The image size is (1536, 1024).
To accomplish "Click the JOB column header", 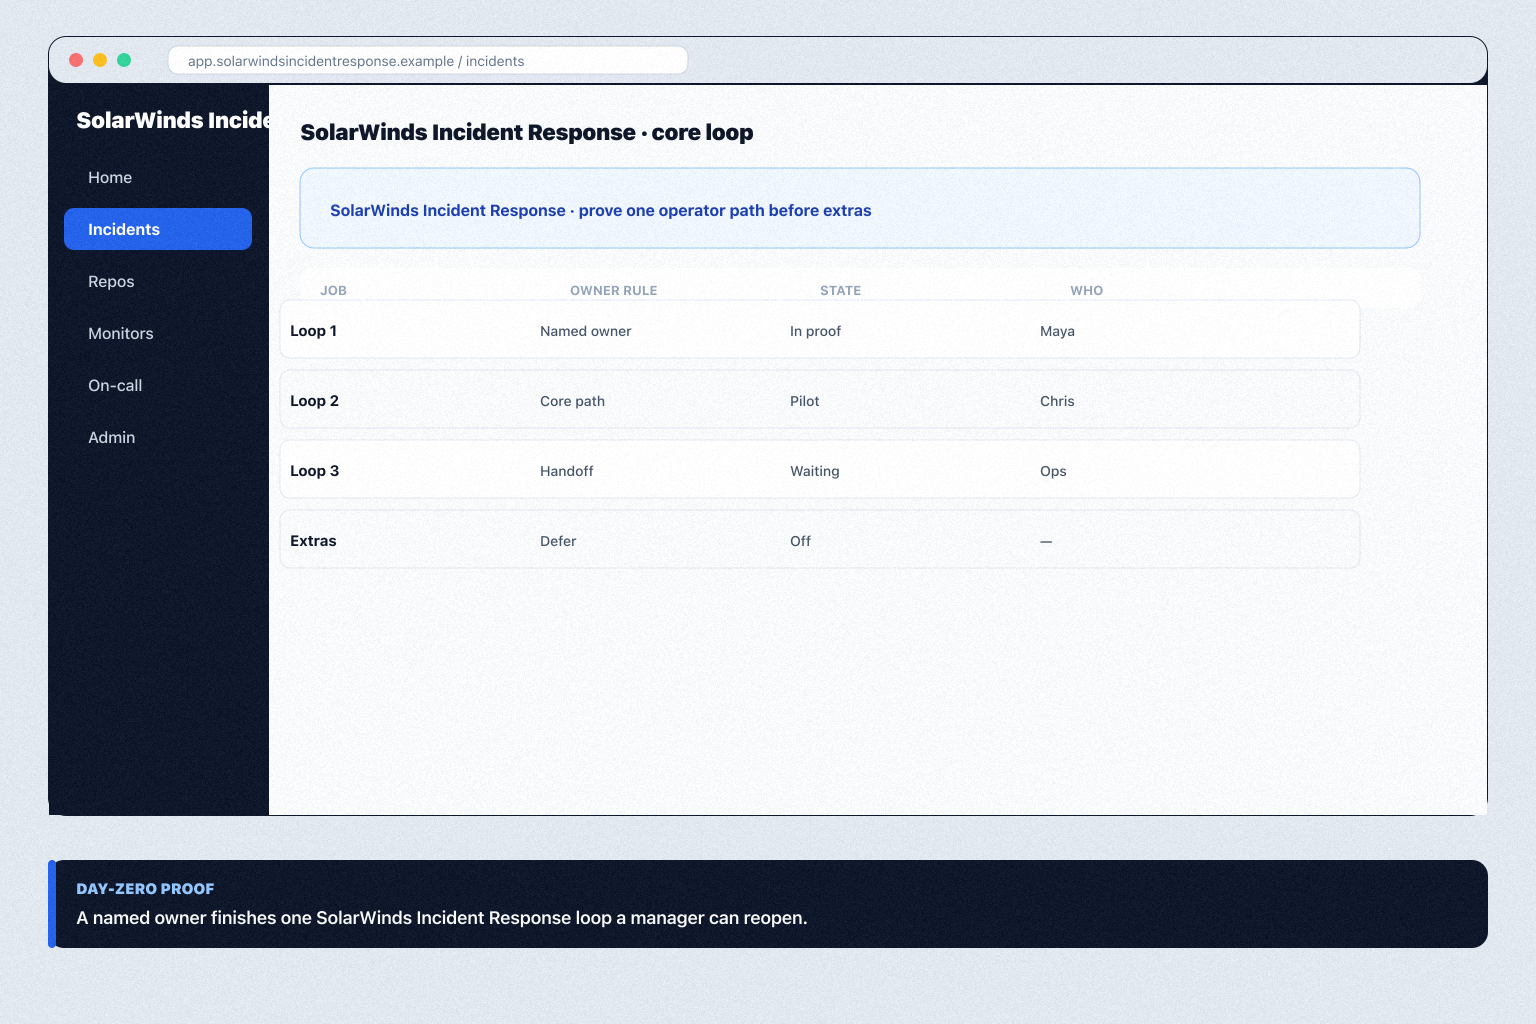I will tap(333, 291).
